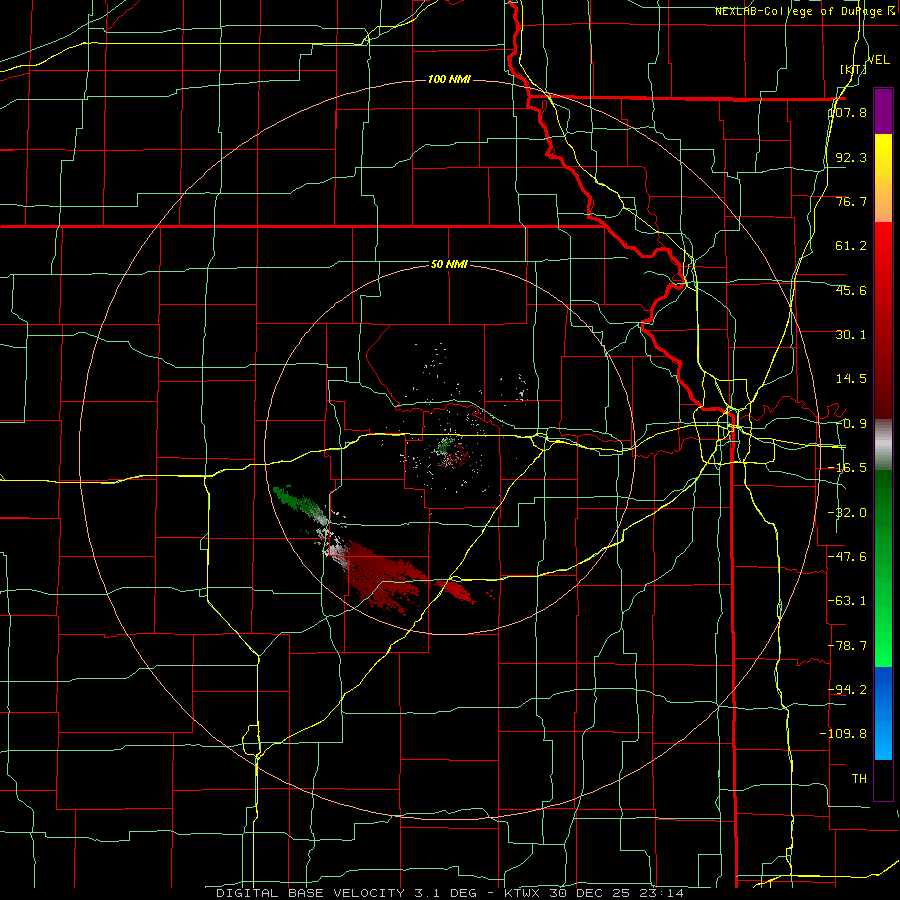Click the -109.8 velocity scale value
This screenshot has height=900, width=900.
[844, 734]
